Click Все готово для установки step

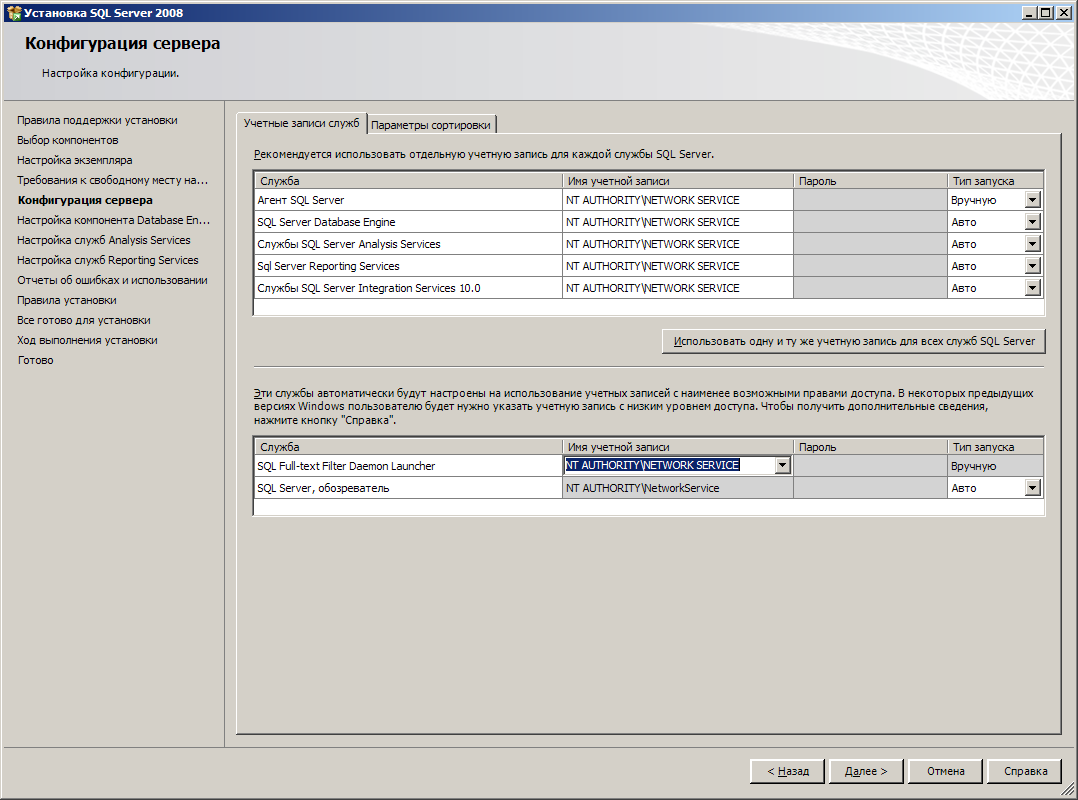(x=84, y=320)
